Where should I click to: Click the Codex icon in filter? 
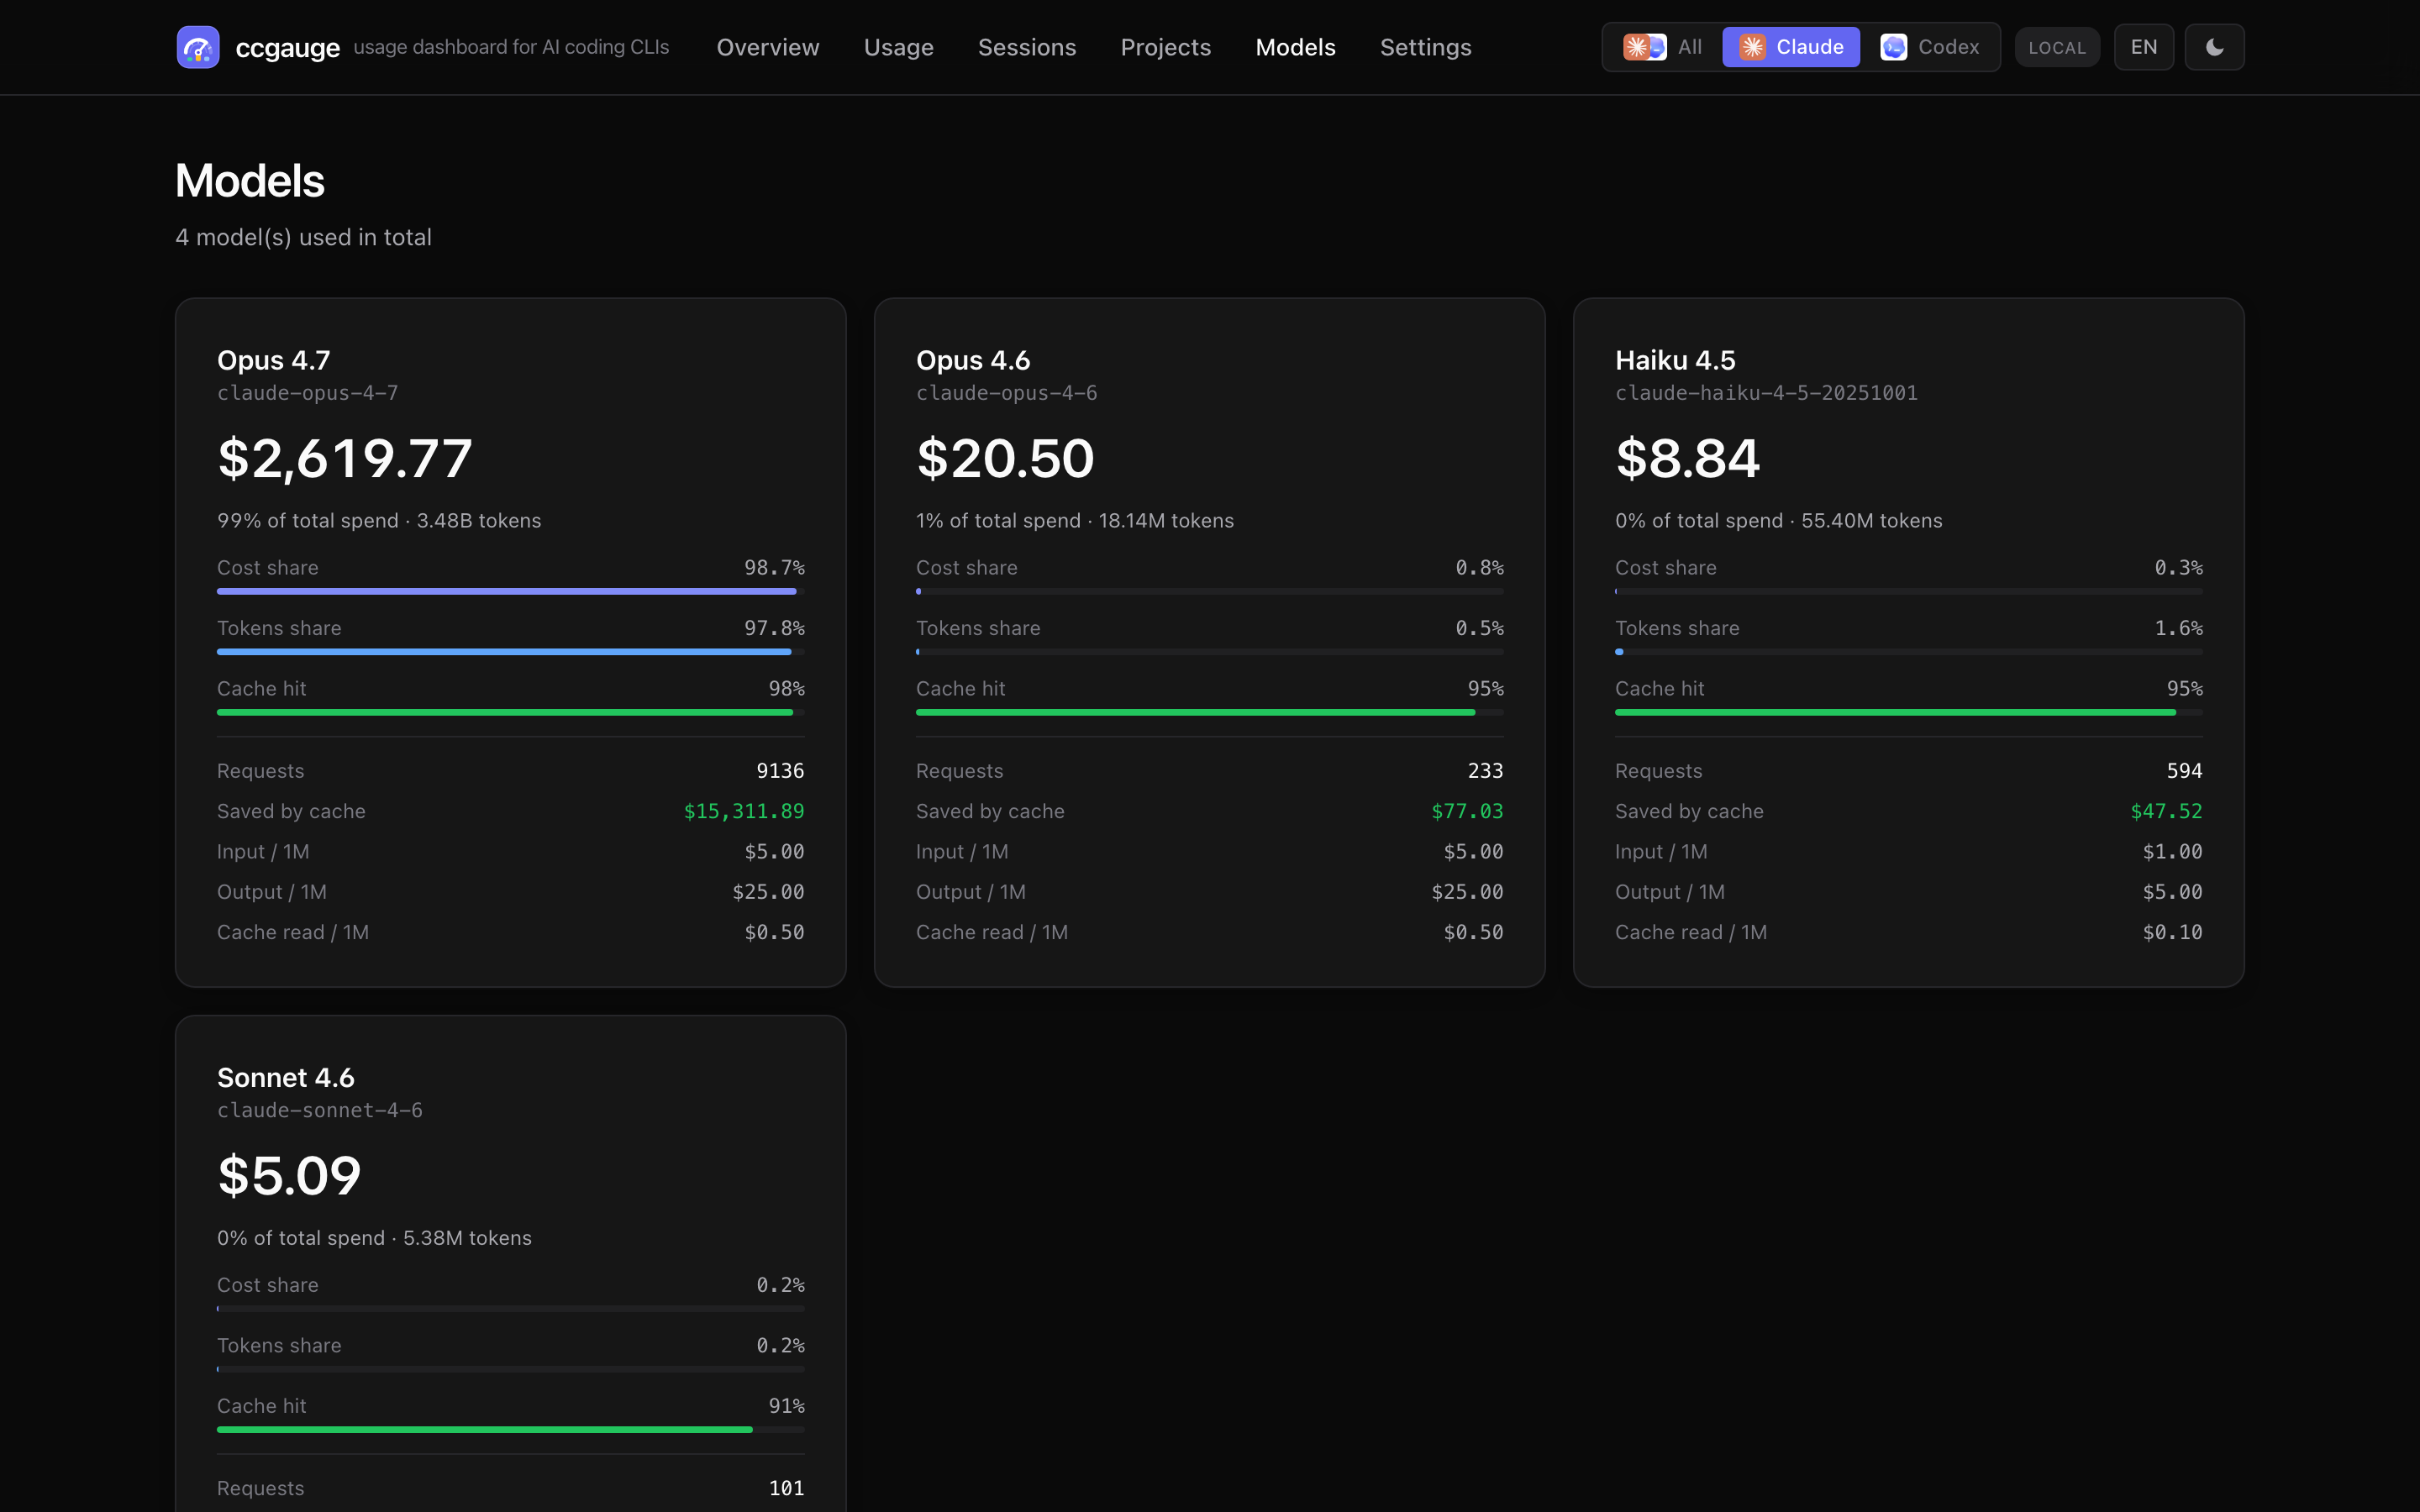pos(1893,47)
